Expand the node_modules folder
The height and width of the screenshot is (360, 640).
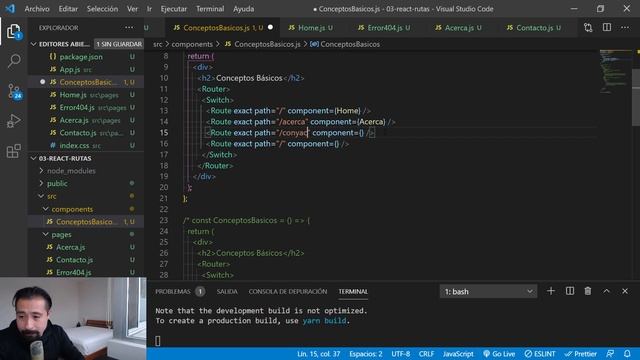[71, 171]
